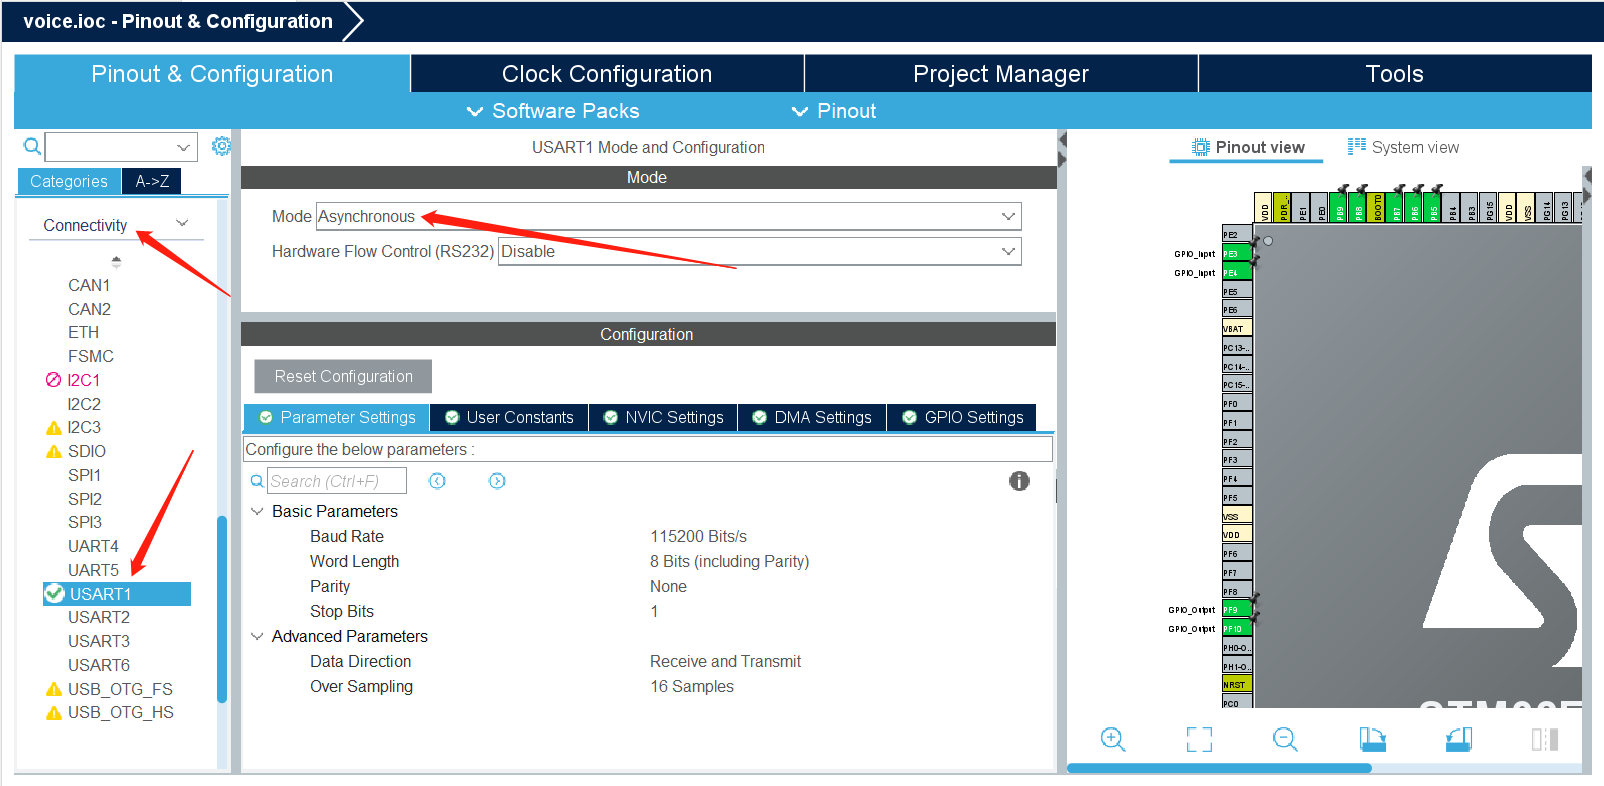
Task: Select pin PB9 on the top edge
Action: (x=1339, y=207)
